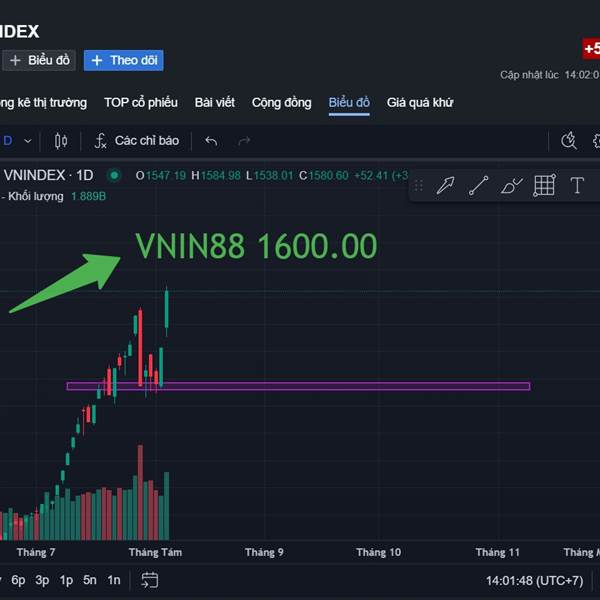Click the timezone 14:01:48 (UTC+7)
The image size is (600, 600).
pyautogui.click(x=535, y=580)
